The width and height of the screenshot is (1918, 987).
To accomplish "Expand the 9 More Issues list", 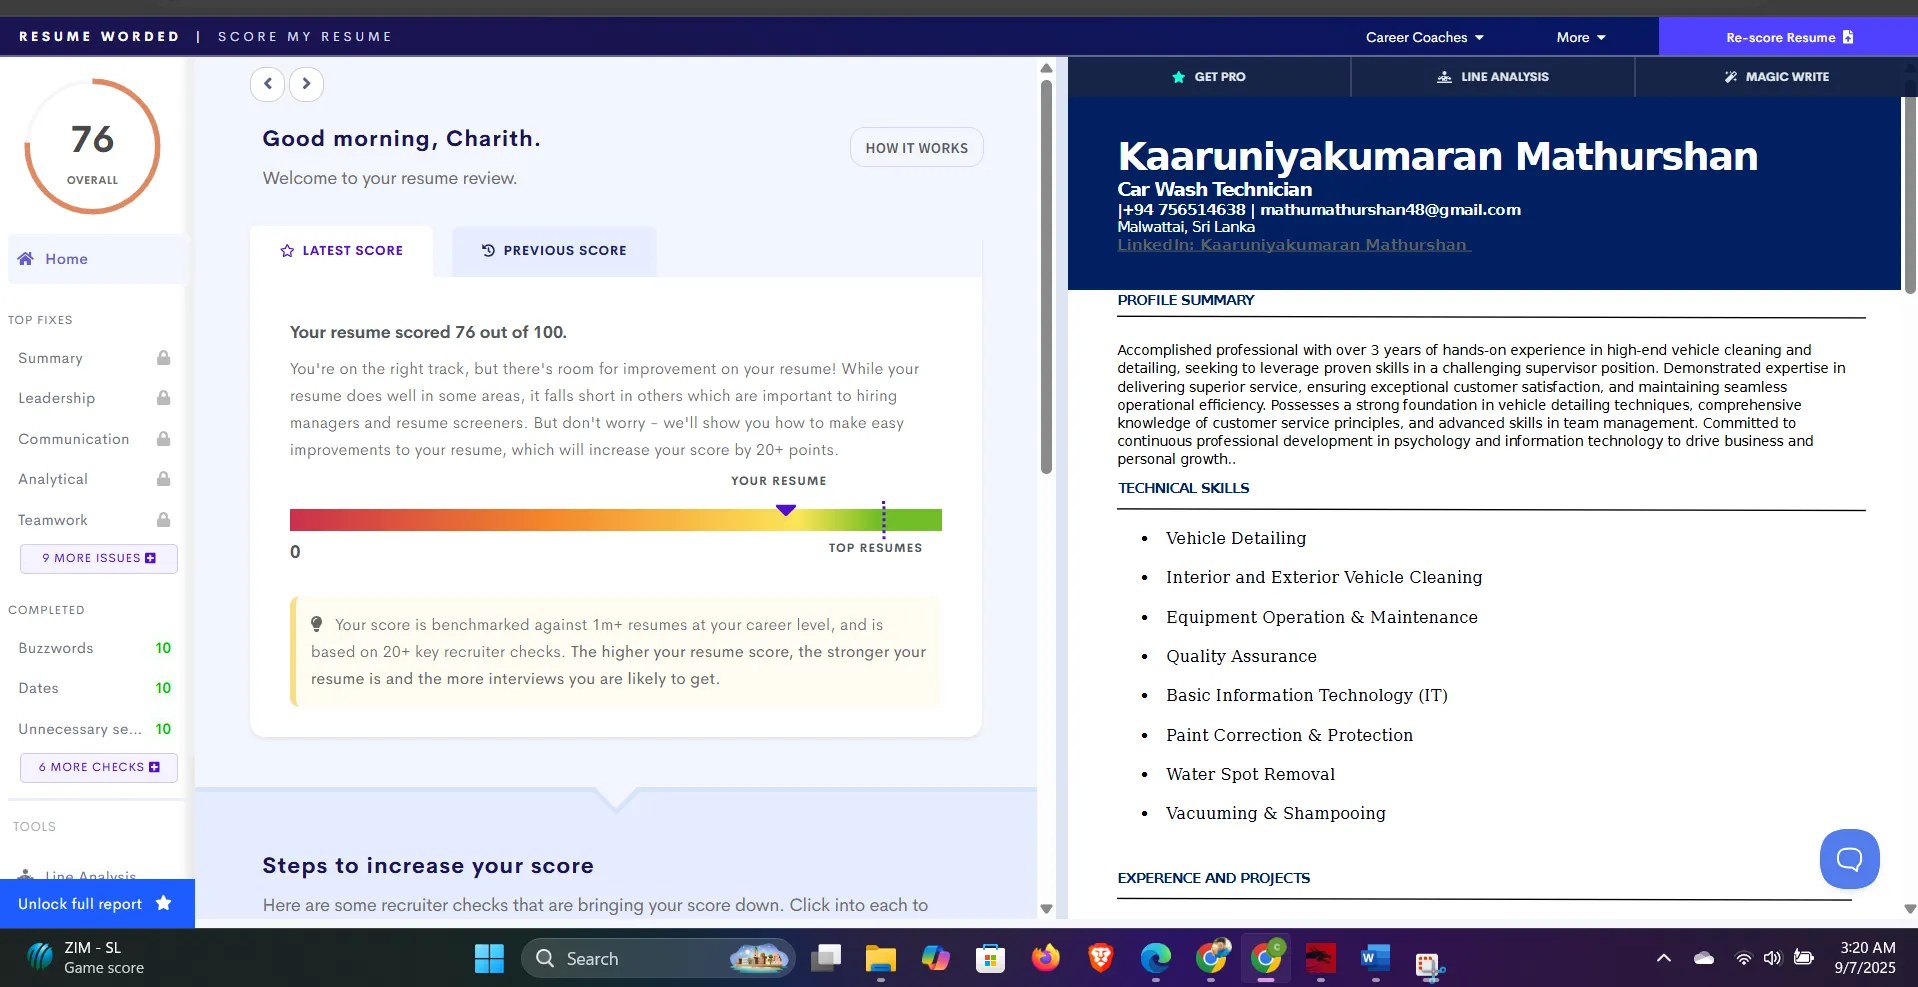I will point(99,558).
